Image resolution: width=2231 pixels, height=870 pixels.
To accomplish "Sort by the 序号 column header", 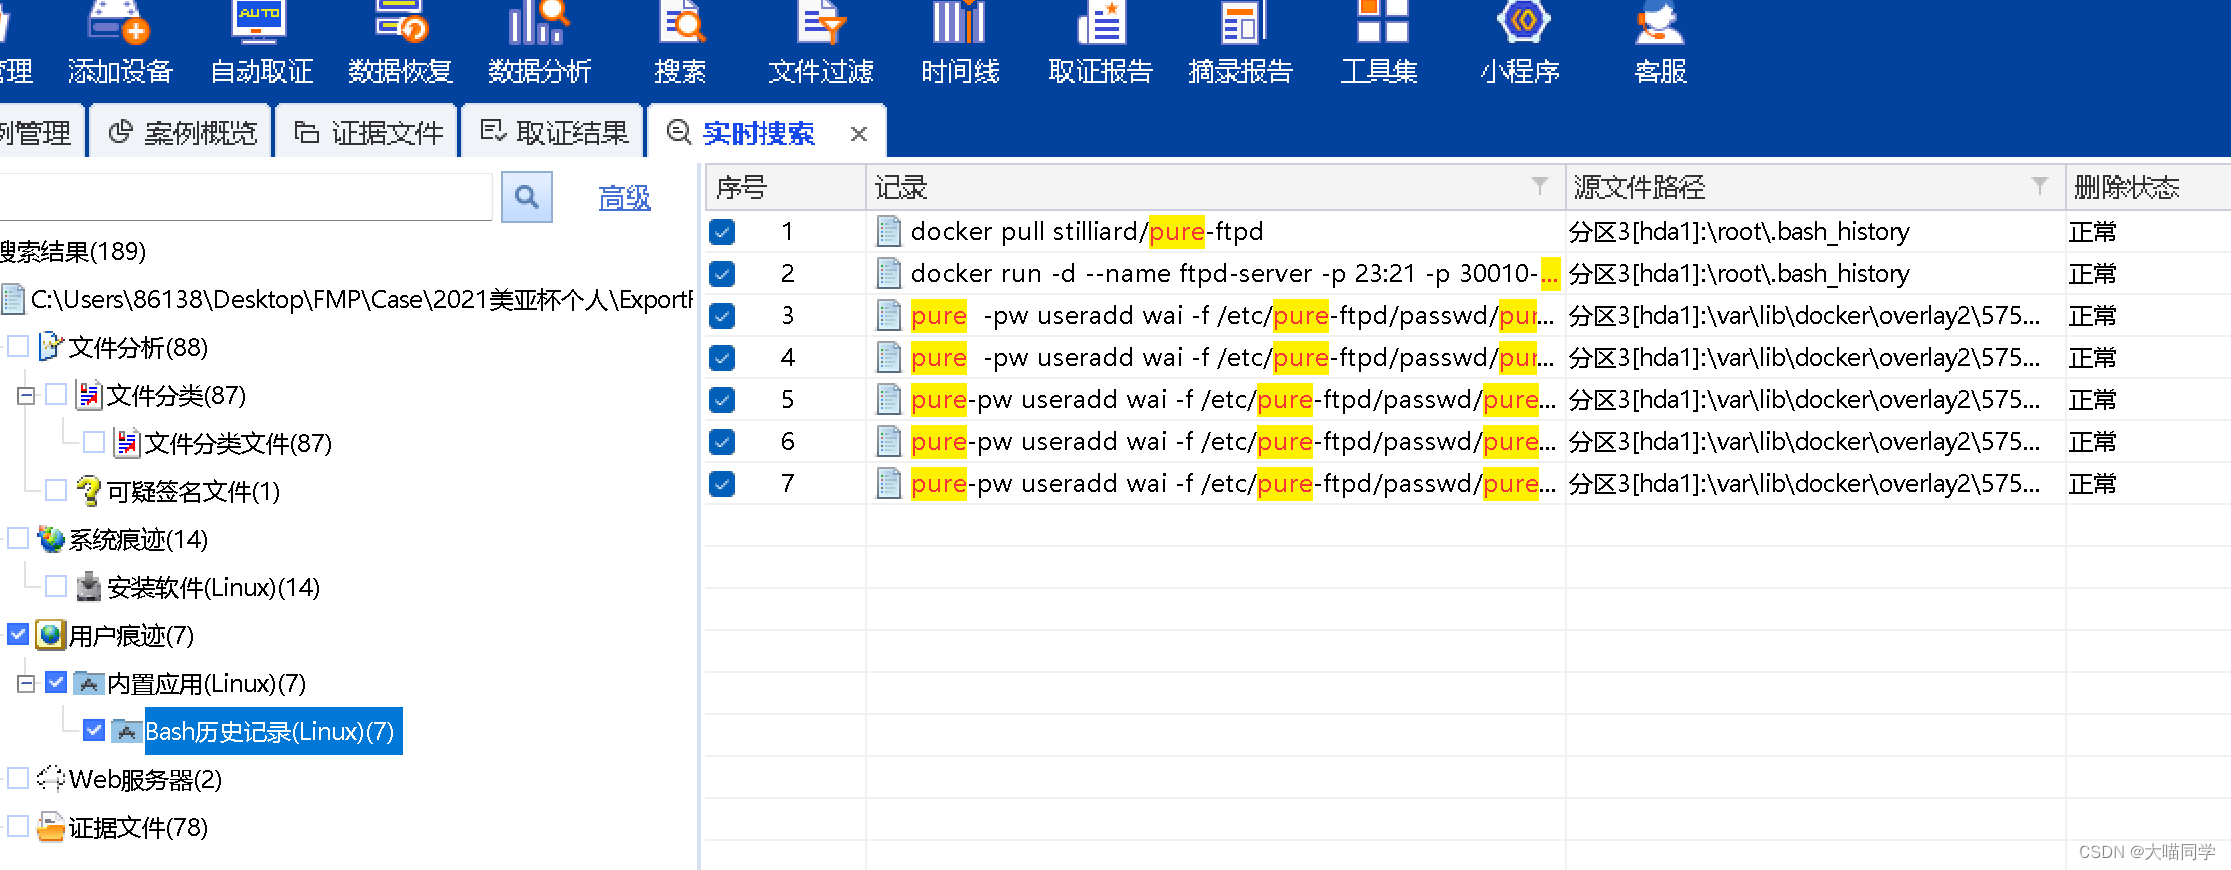I will [785, 187].
